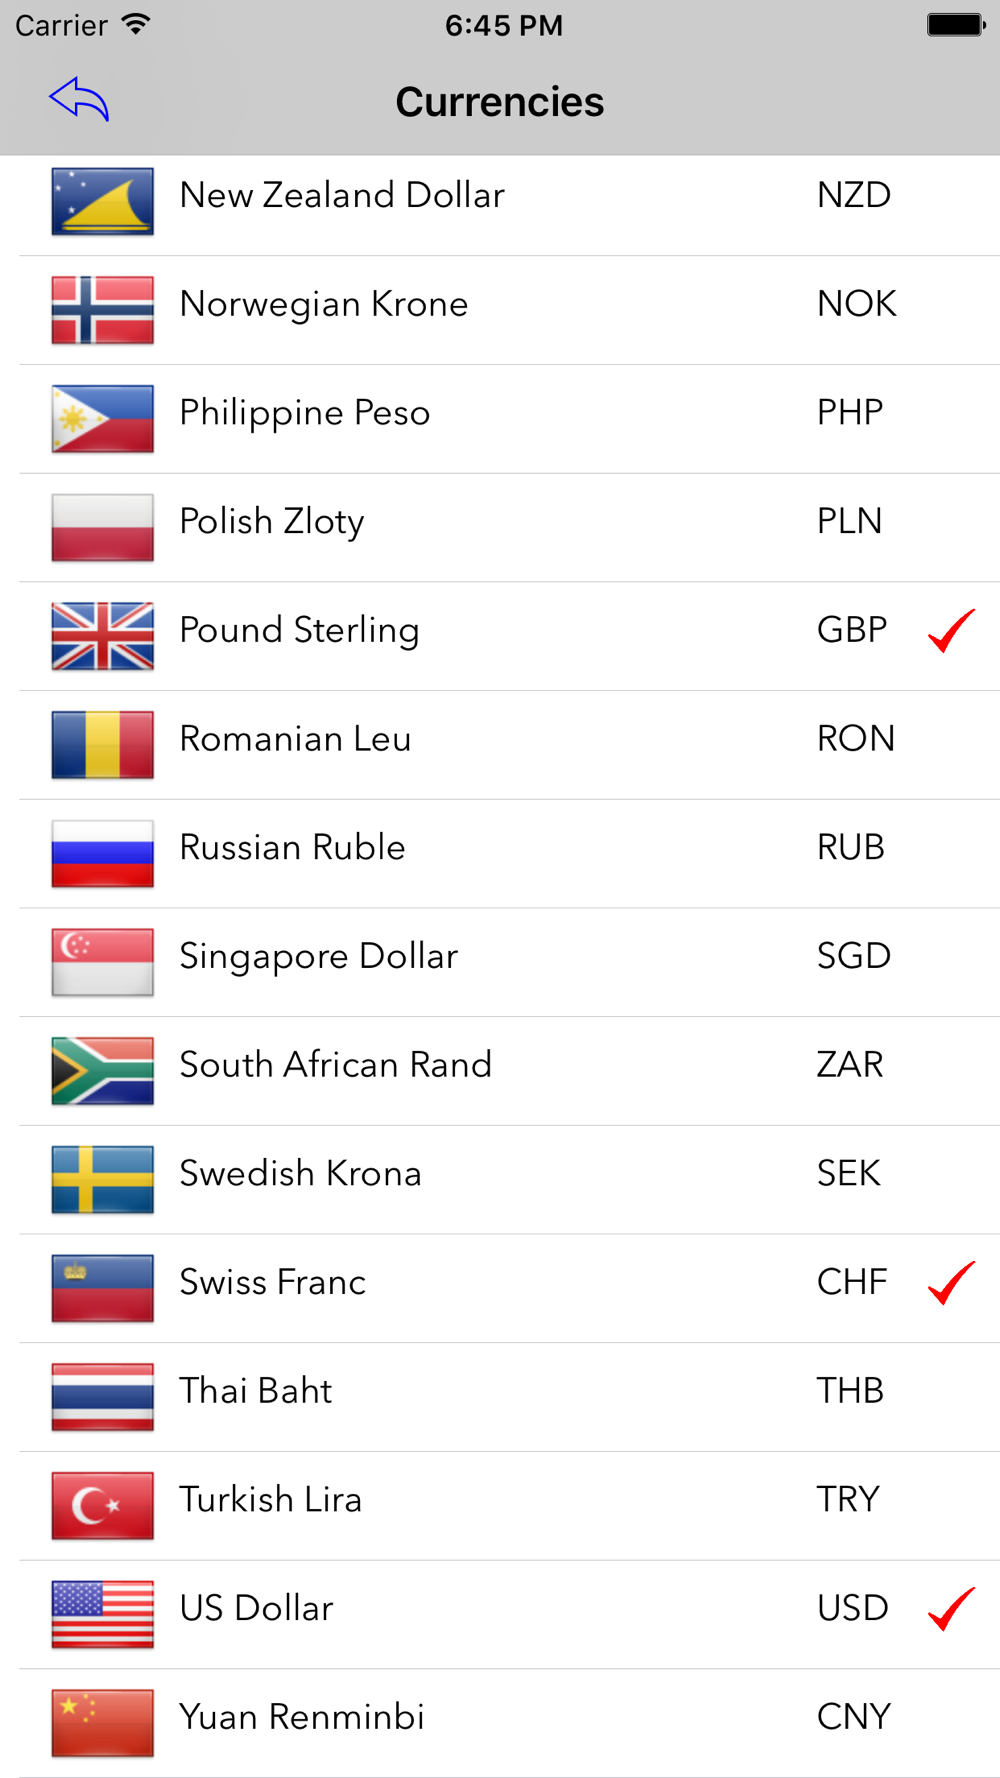Click the Singapore flag icon

[x=102, y=962]
